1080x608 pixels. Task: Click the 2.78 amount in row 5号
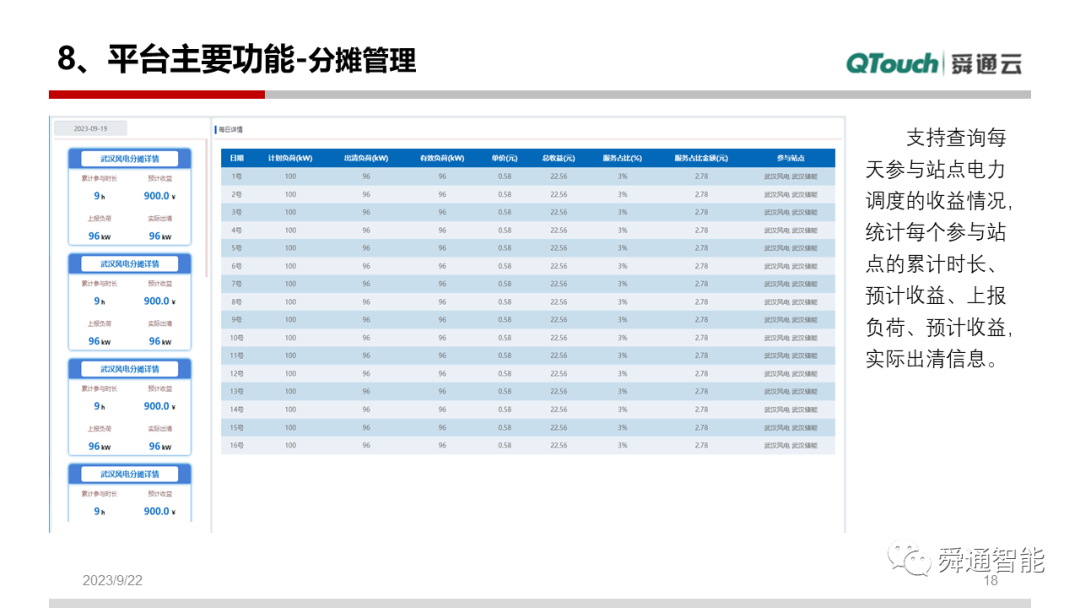tap(700, 248)
